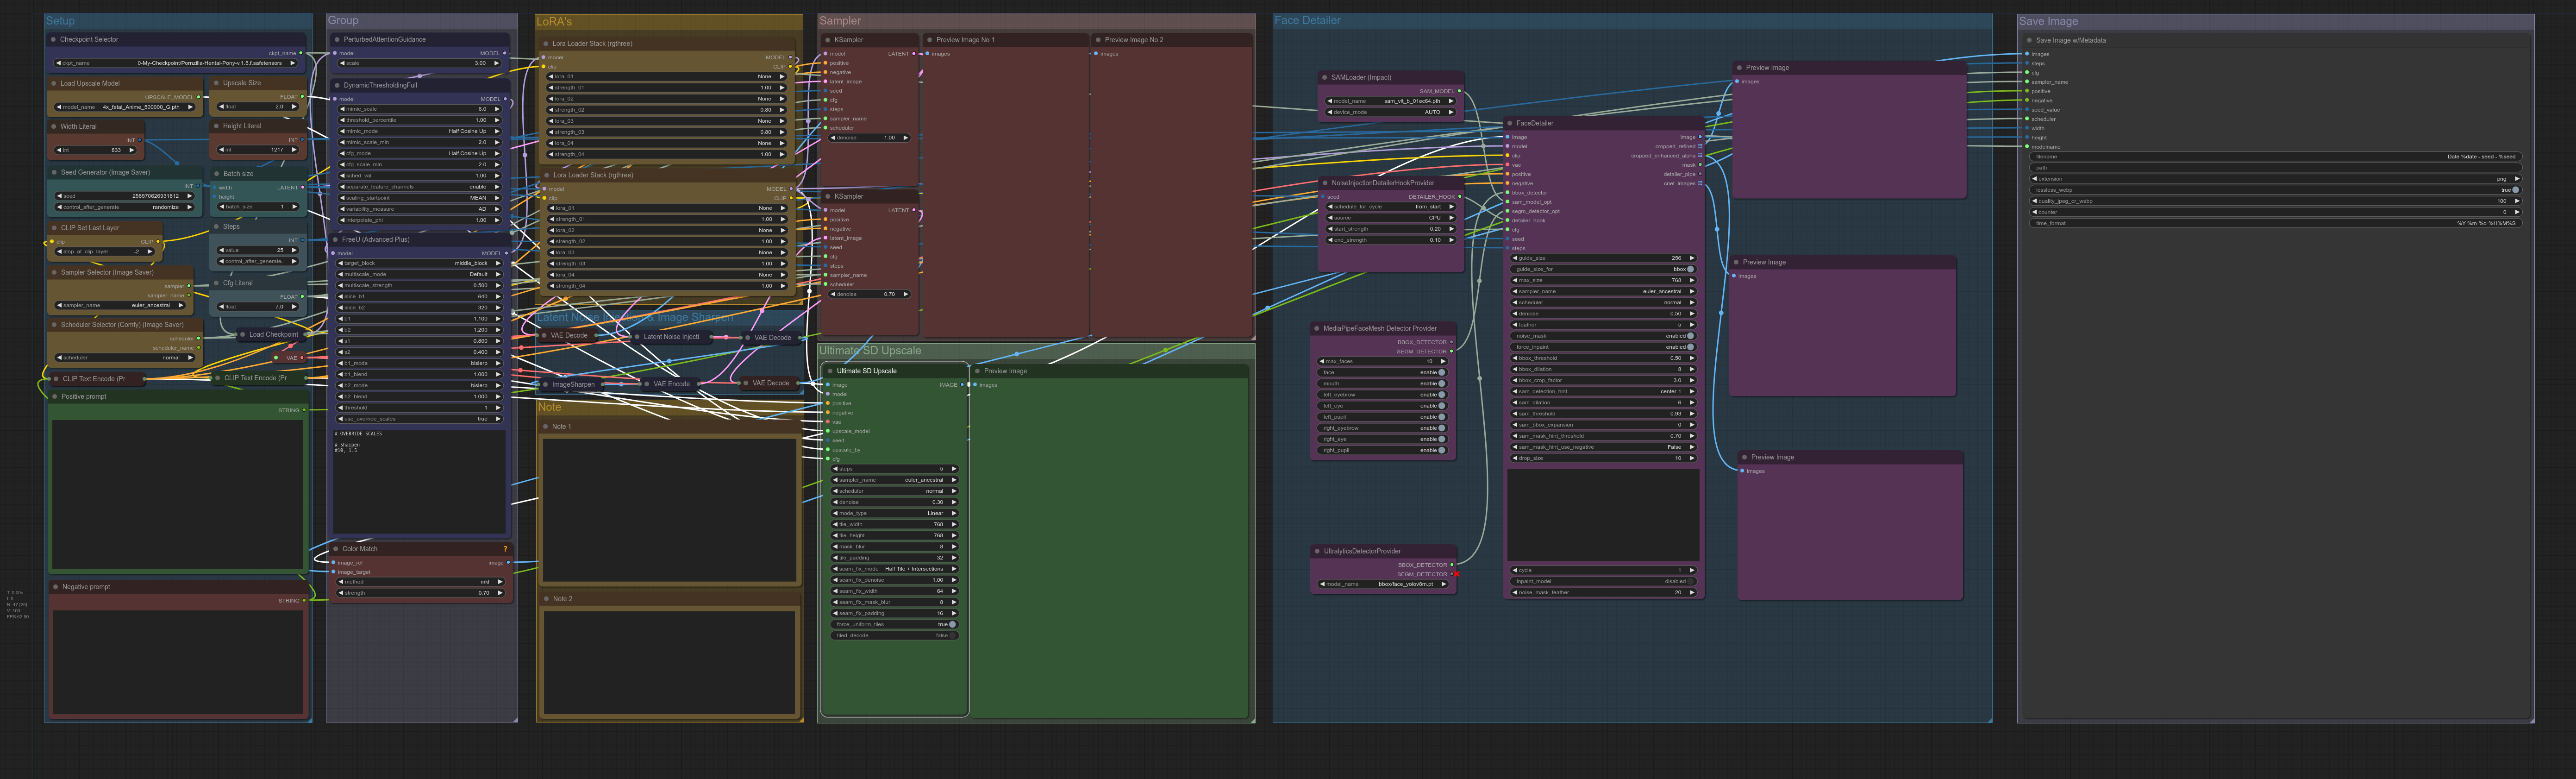Click the question mark badge on Color Match
2576x779 pixels.
pyautogui.click(x=505, y=549)
